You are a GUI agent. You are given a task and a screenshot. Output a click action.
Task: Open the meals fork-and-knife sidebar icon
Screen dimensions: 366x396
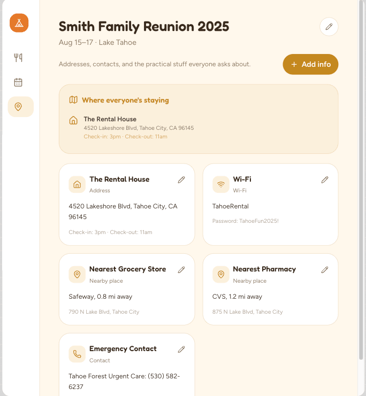coord(18,58)
